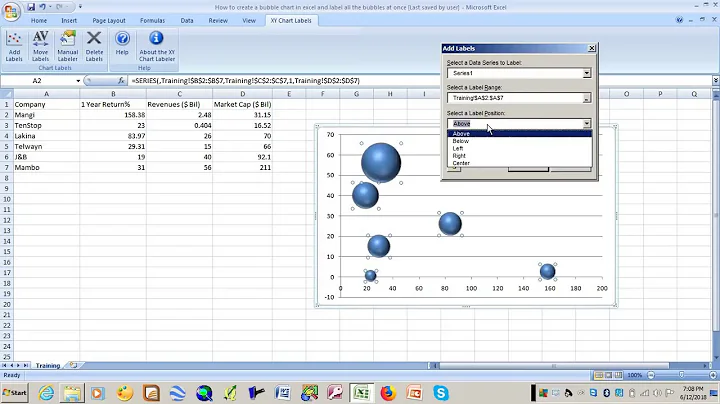Close the Add Labels dialog
This screenshot has width=720, height=404.
[591, 48]
